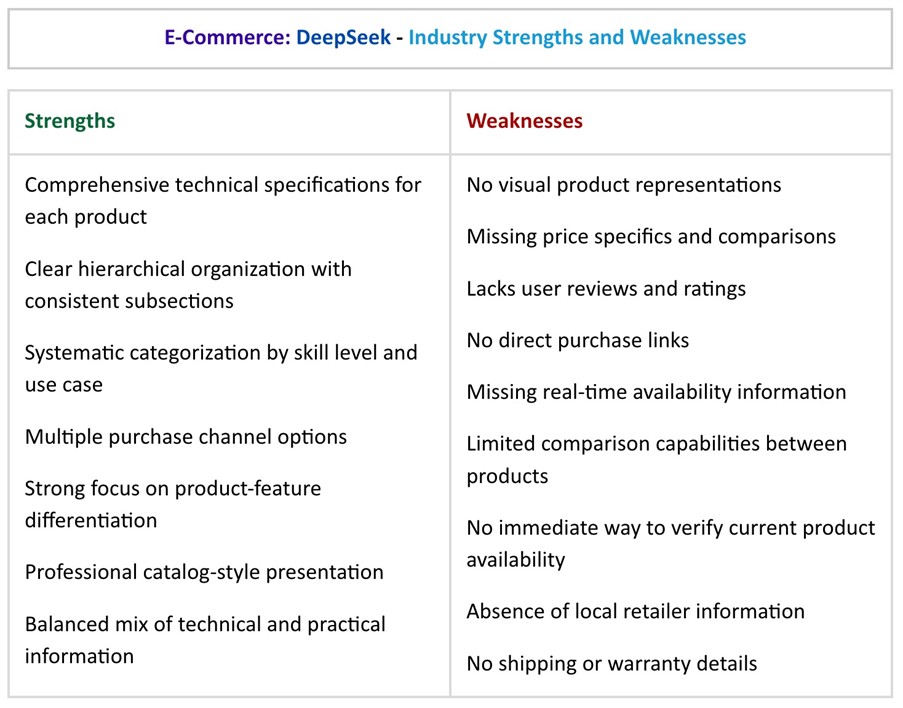Select the Industry Strengths and Weaknesses heading
903x708 pixels.
pos(577,38)
